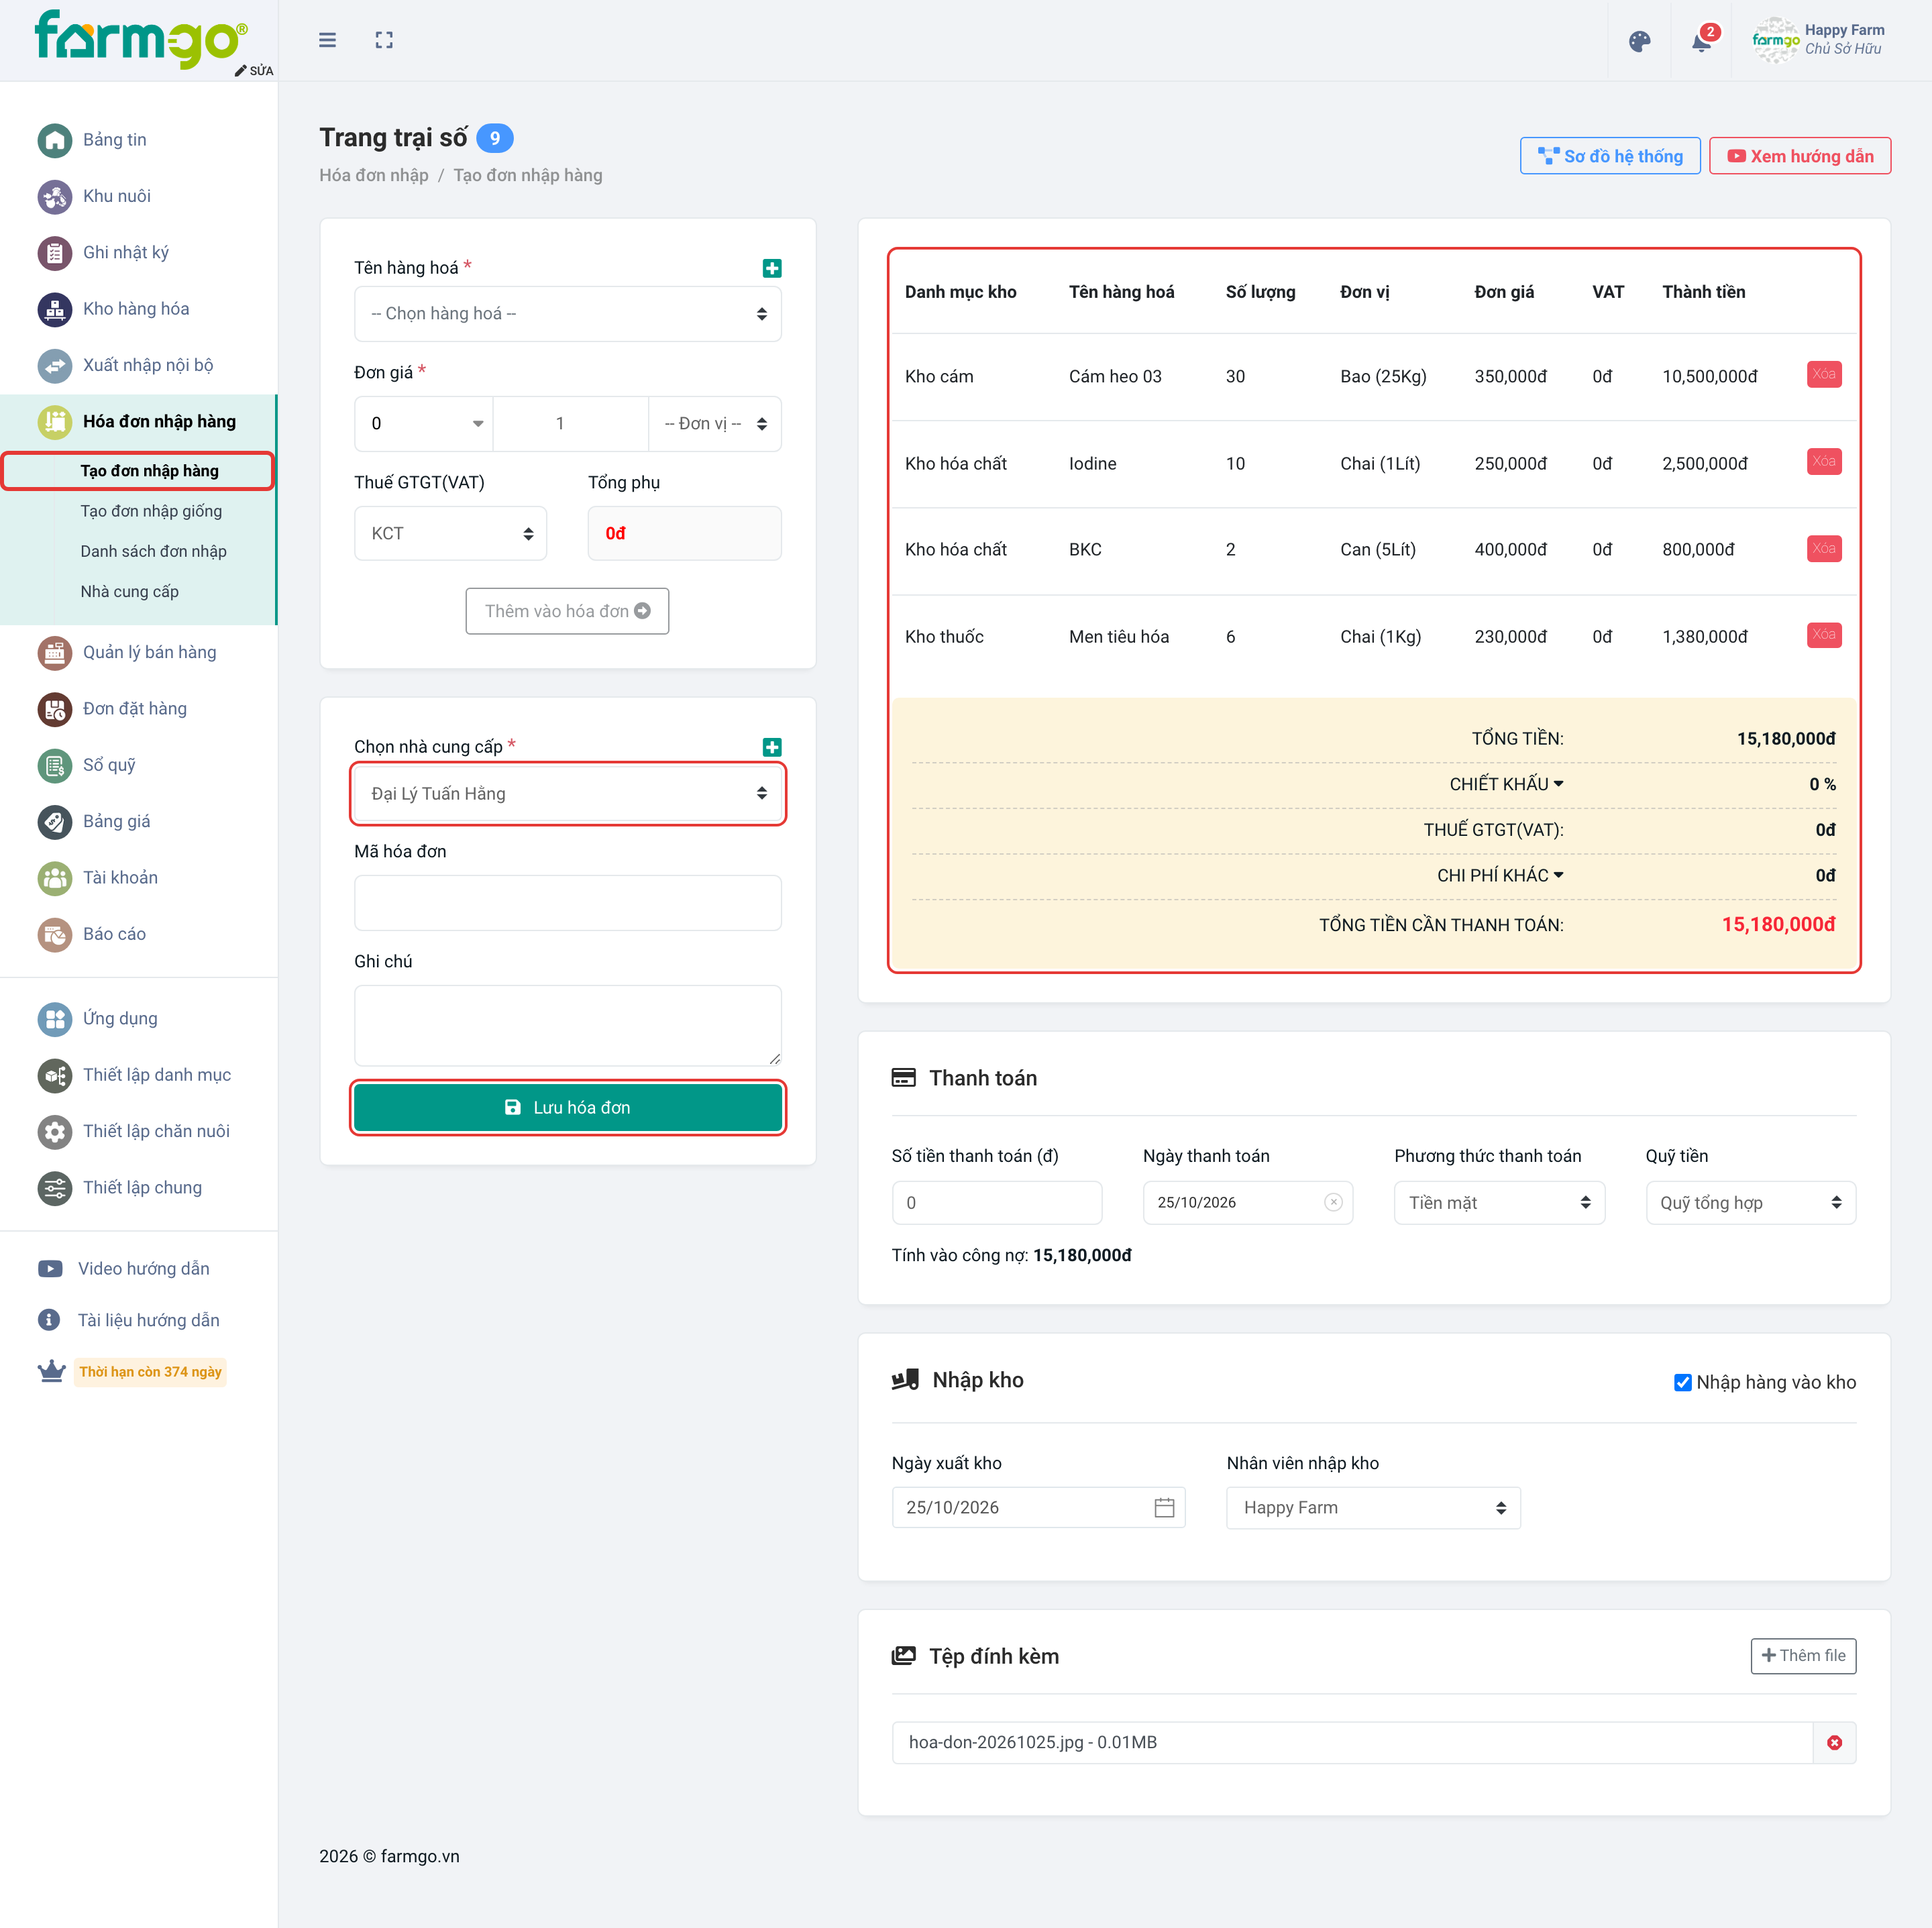The image size is (1932, 1928).
Task: Open the Chọn hàng hoá dropdown
Action: click(567, 314)
